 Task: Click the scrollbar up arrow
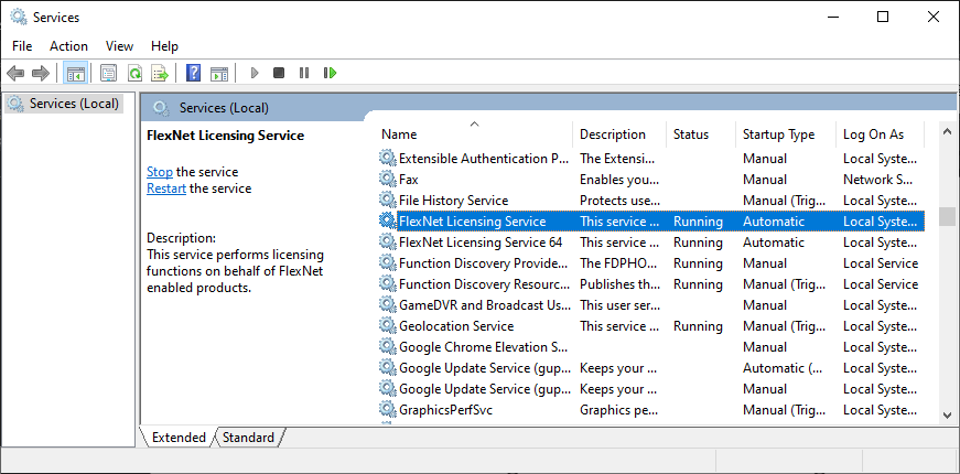[947, 130]
